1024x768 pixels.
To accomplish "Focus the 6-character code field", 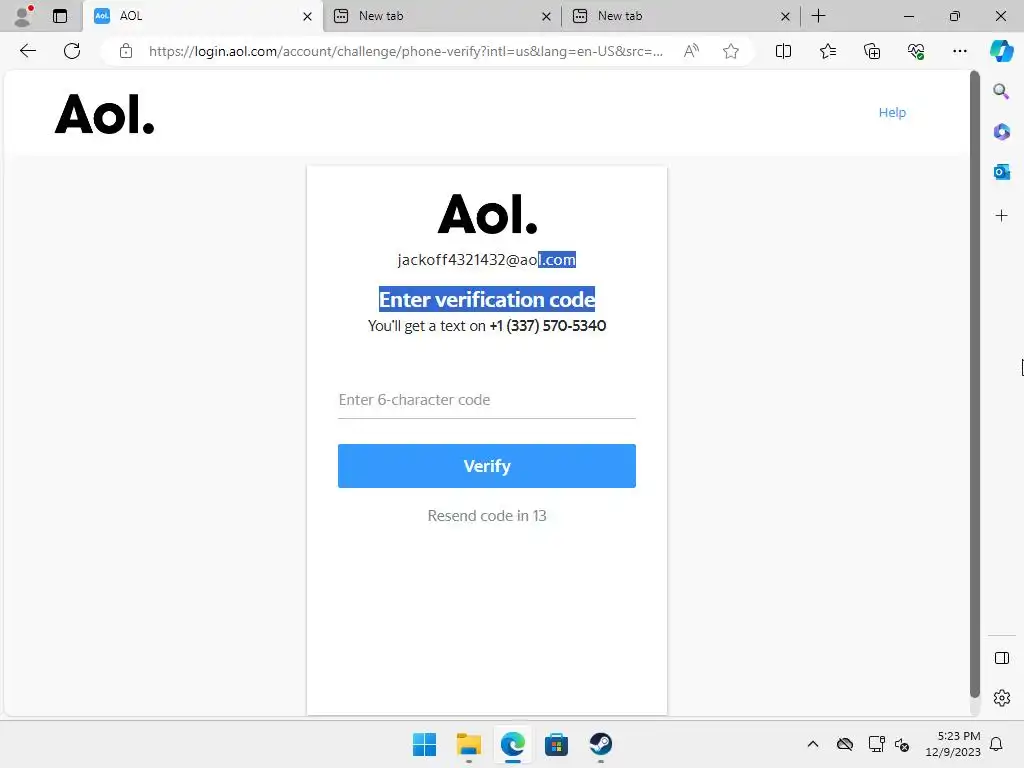I will coord(487,400).
